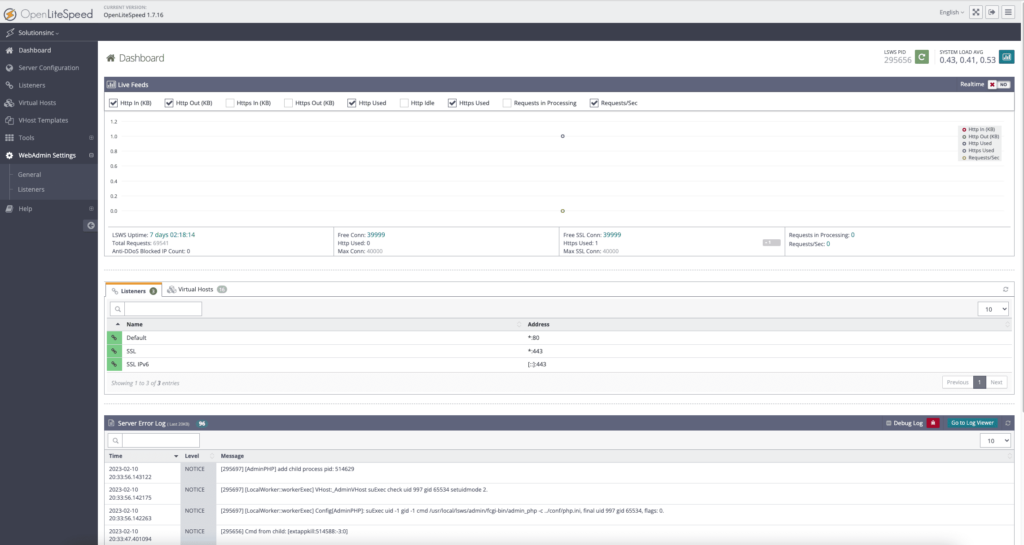
Task: Switch to Virtual Hosts tab
Action: (x=196, y=290)
